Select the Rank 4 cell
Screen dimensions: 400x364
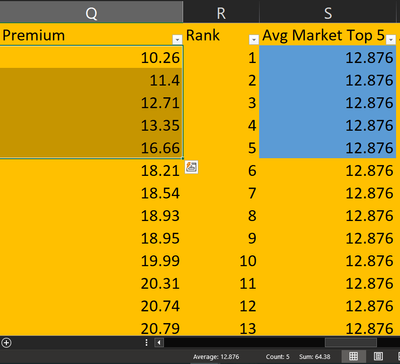point(221,125)
